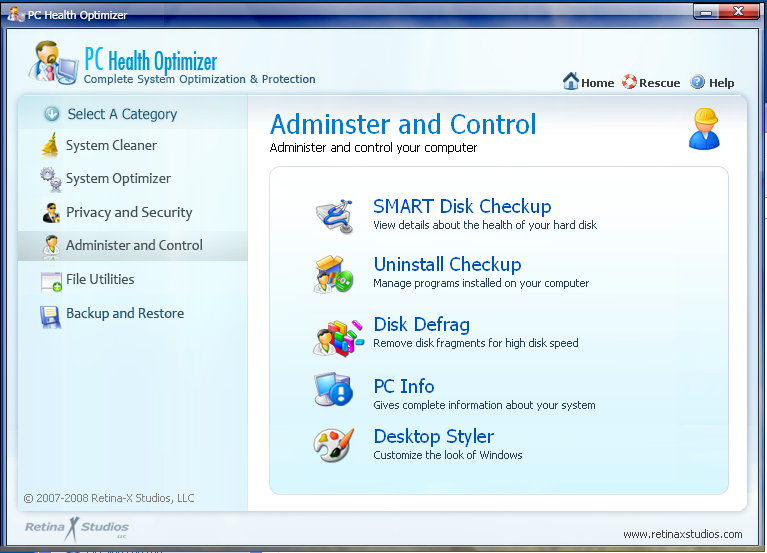The height and width of the screenshot is (553, 767).
Task: Open Uninstall Checkup tool
Action: coord(448,265)
